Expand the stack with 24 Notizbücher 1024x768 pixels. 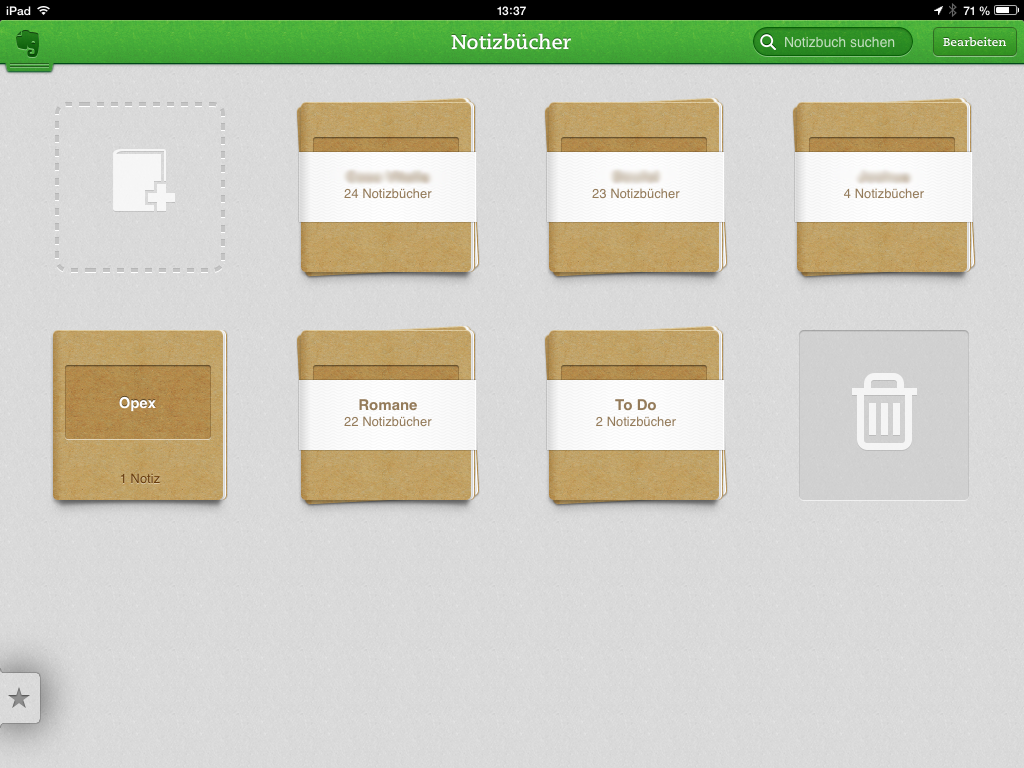[x=387, y=186]
